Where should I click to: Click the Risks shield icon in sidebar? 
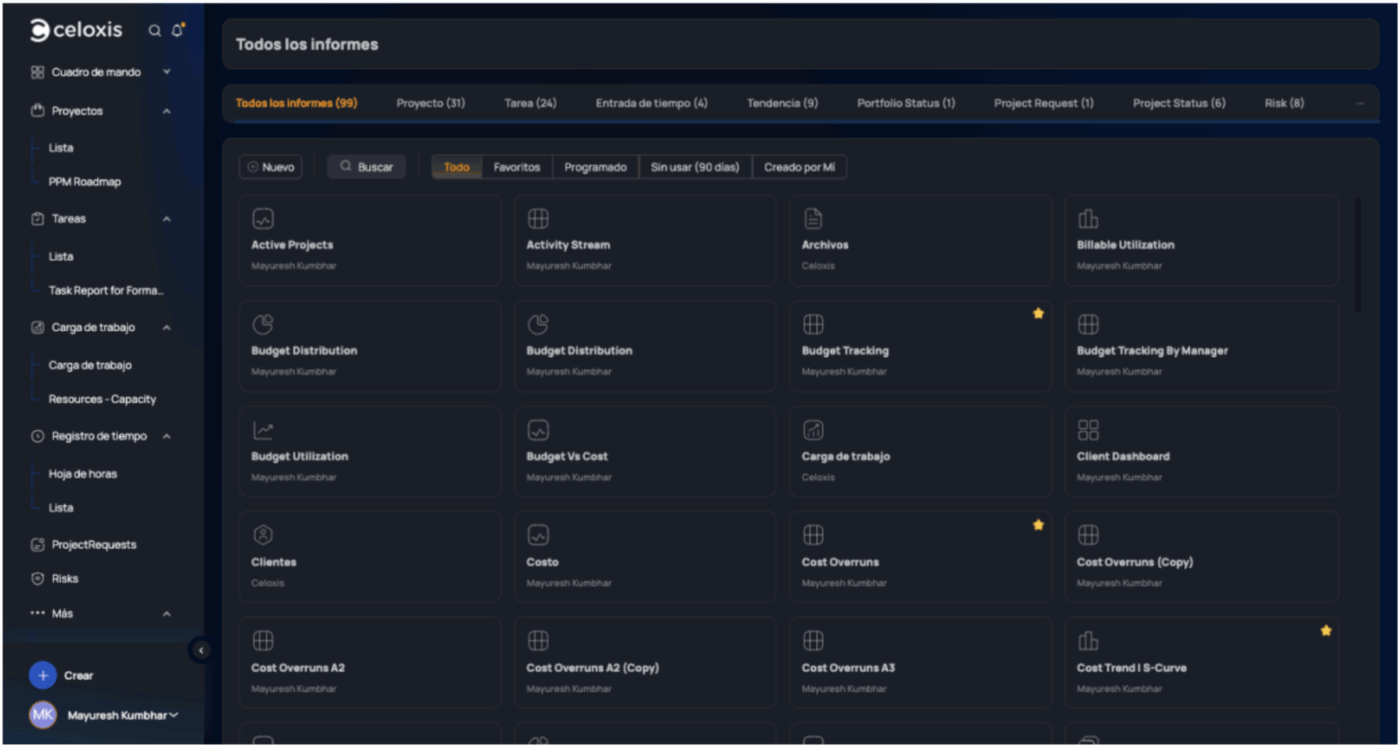(38, 578)
